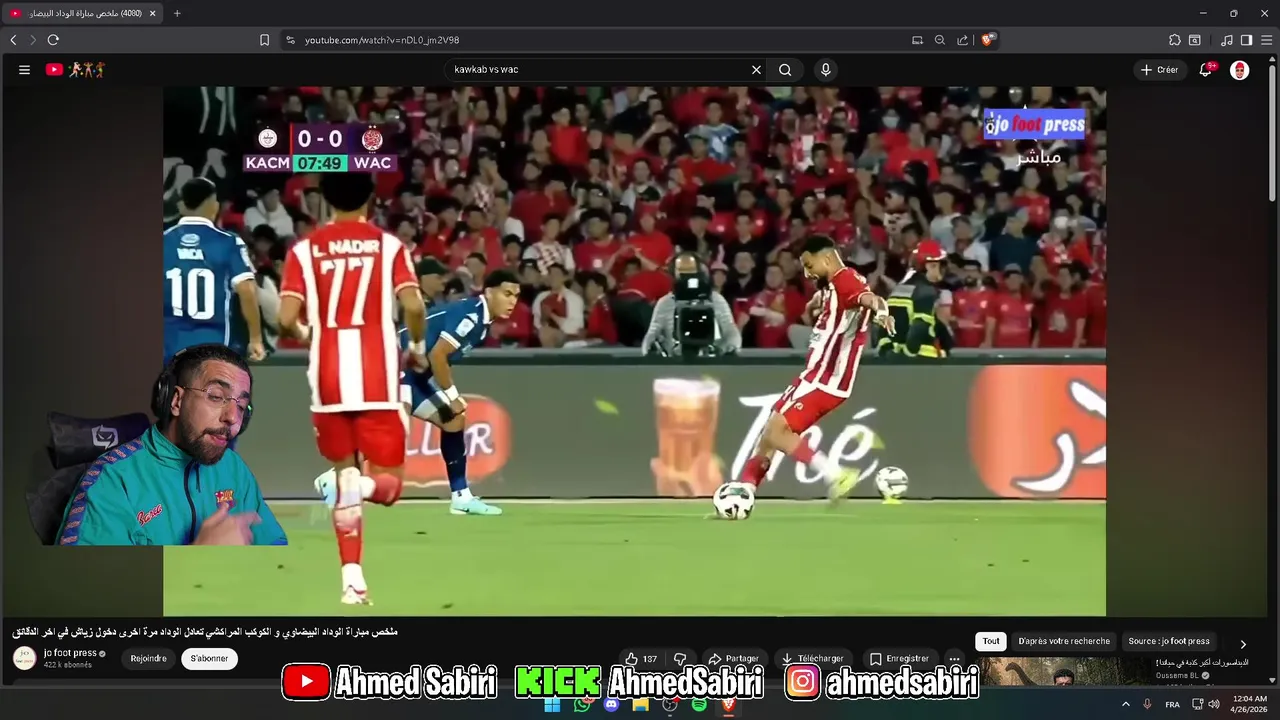Open WhatsApp from the taskbar
1280x720 pixels.
[582, 704]
